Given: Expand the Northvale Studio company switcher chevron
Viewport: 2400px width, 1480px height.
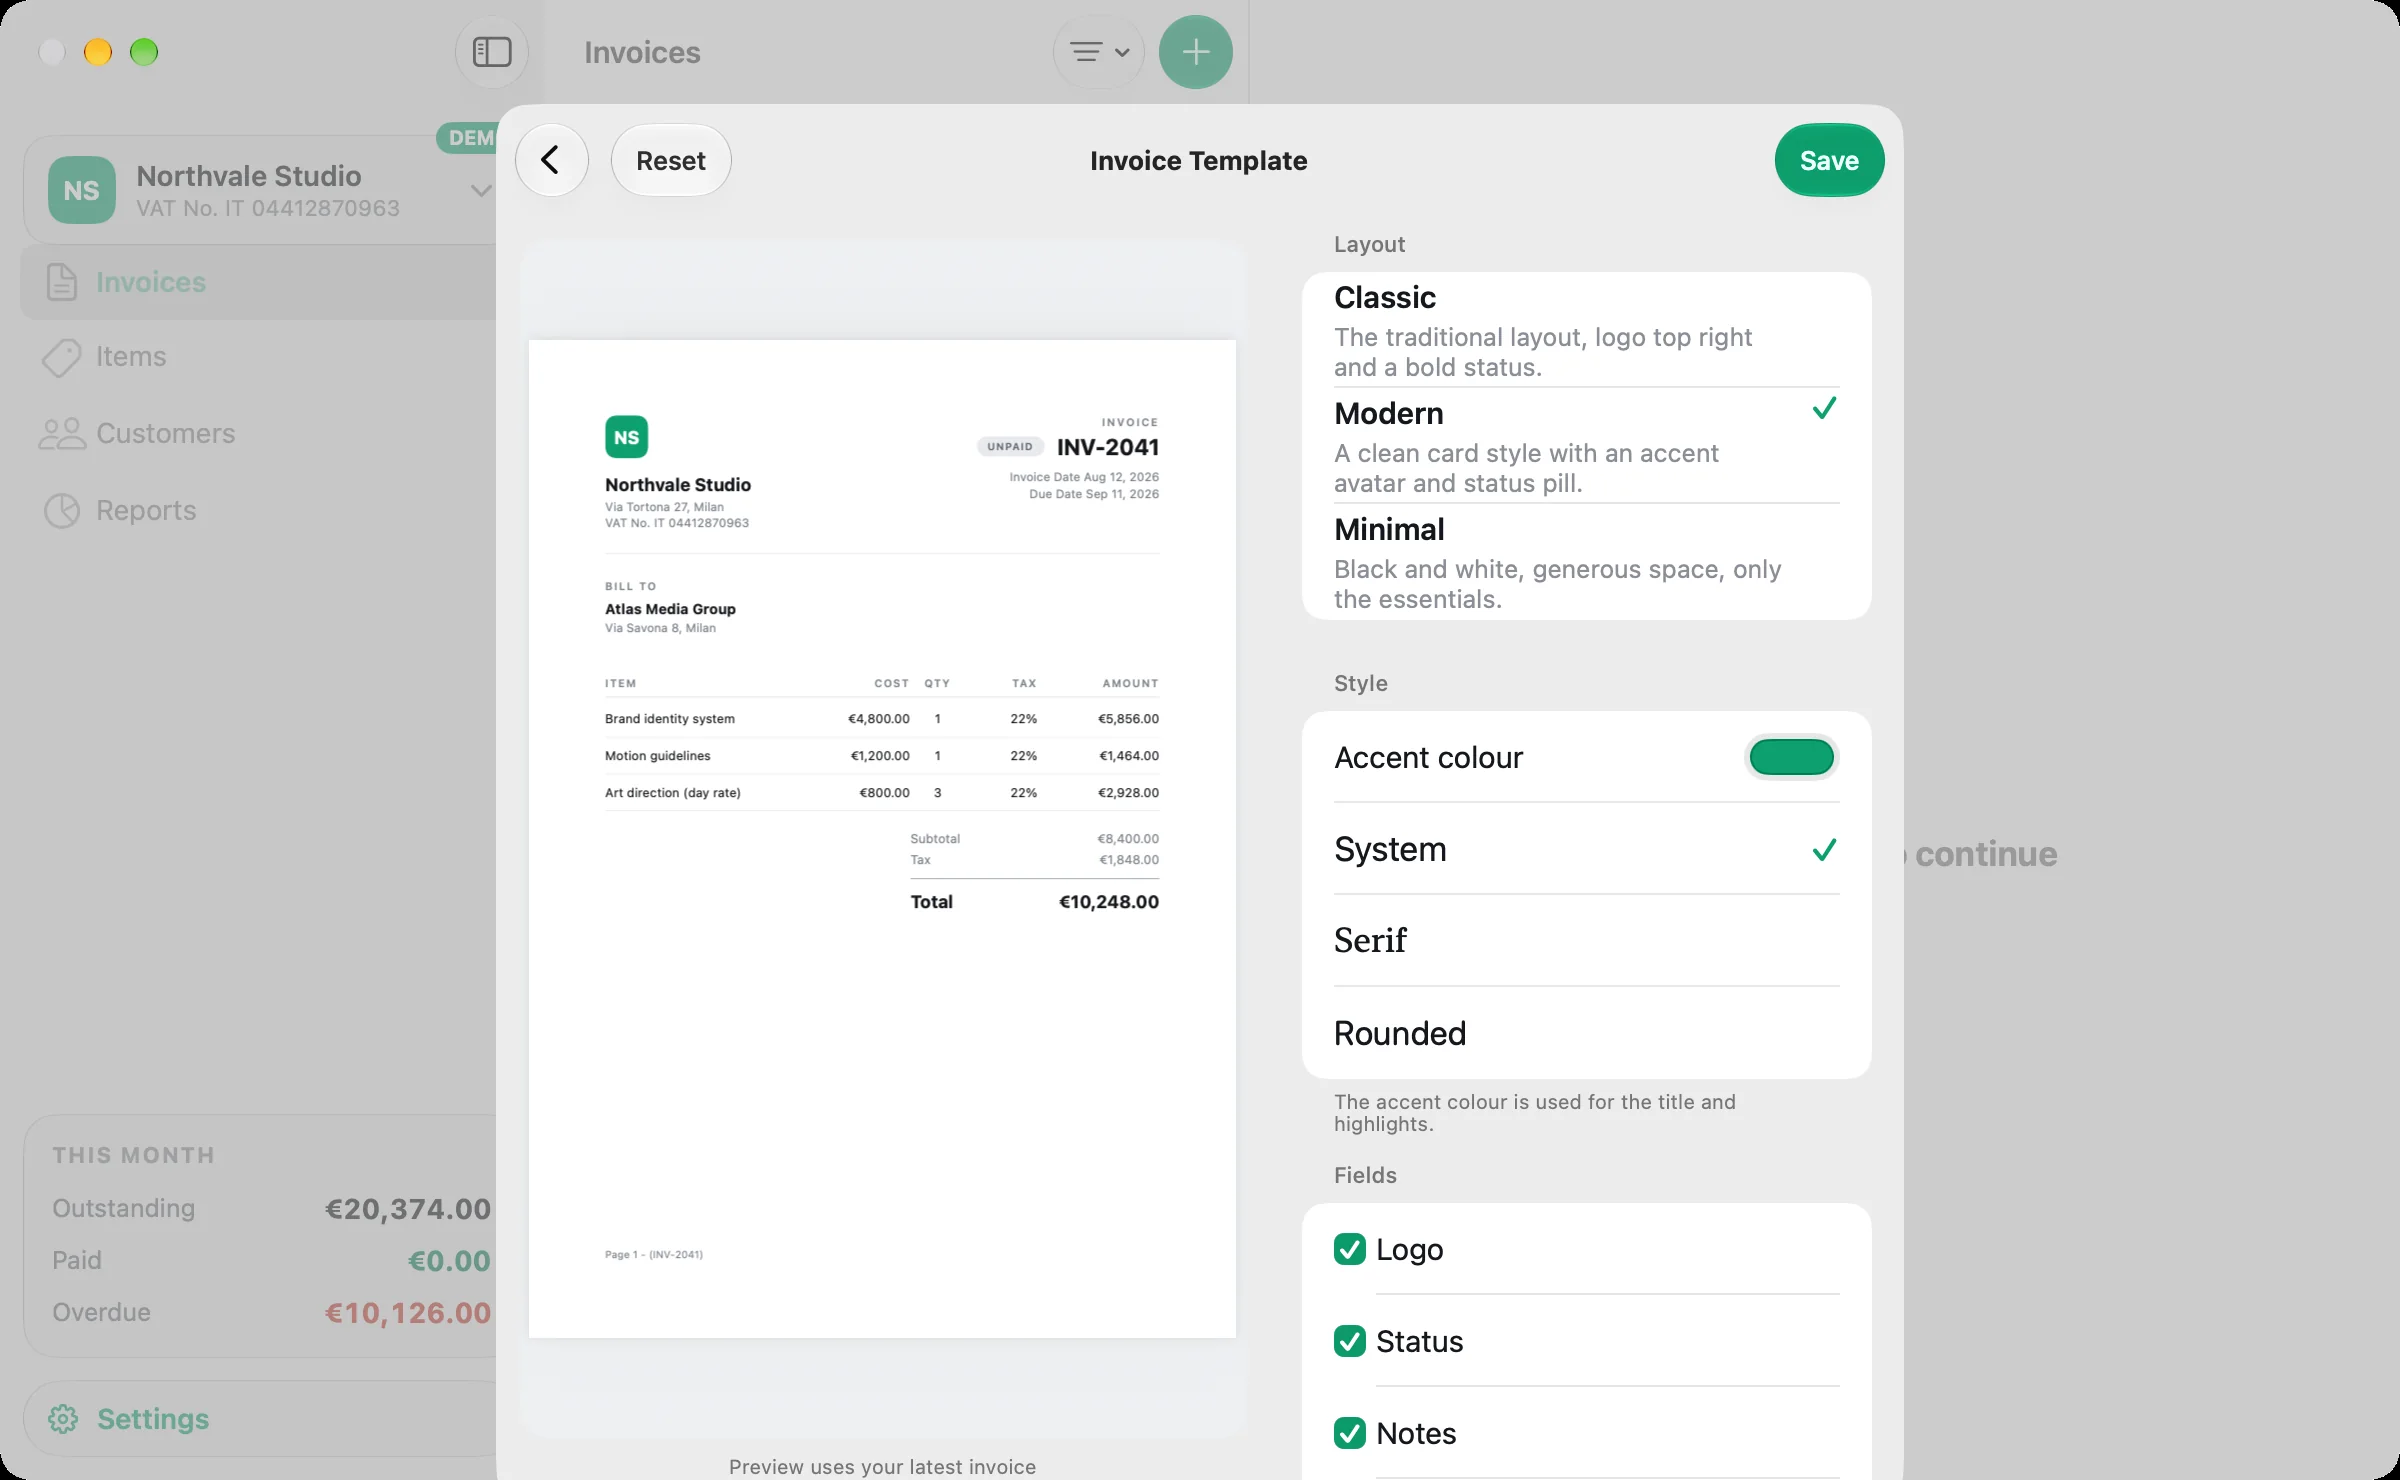Looking at the screenshot, I should click(481, 190).
